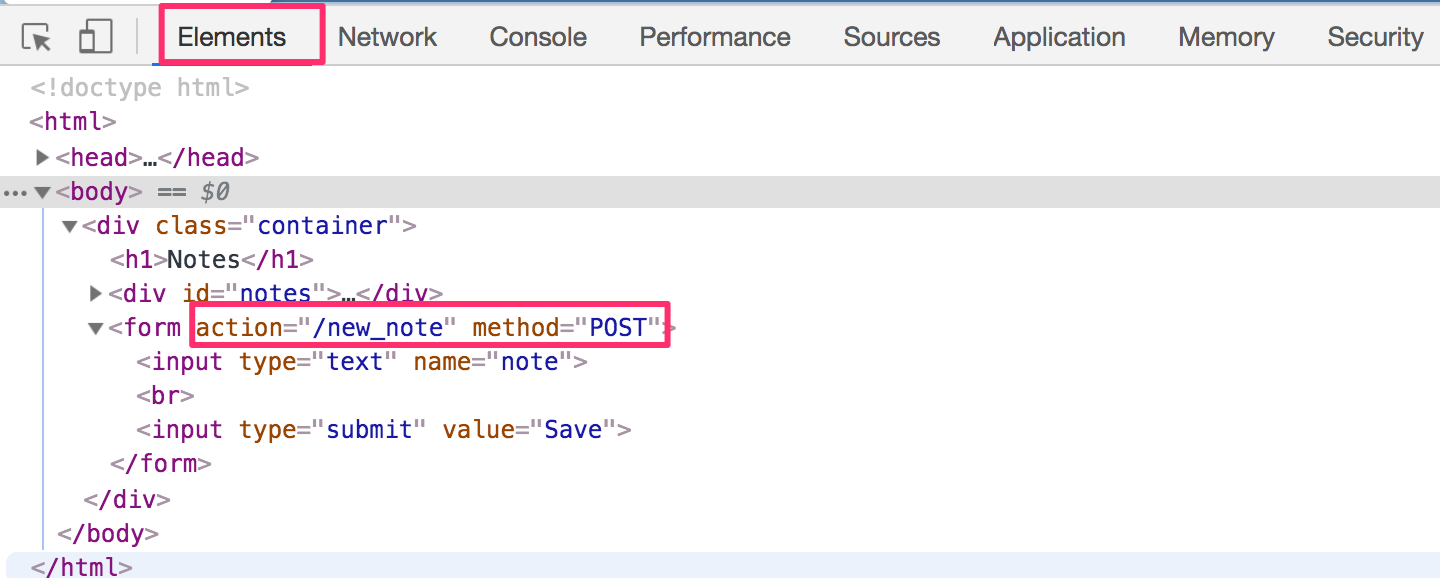Go to the Performance tab

coord(715,37)
